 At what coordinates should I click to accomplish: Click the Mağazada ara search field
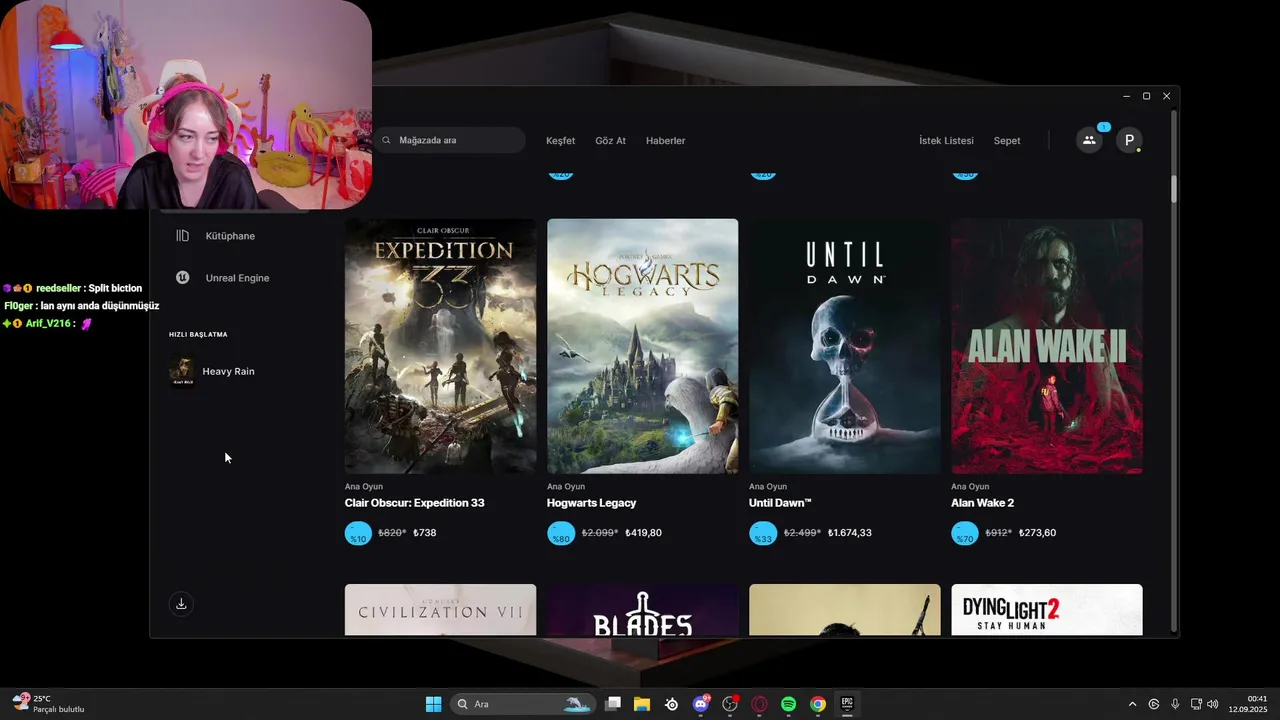click(450, 140)
